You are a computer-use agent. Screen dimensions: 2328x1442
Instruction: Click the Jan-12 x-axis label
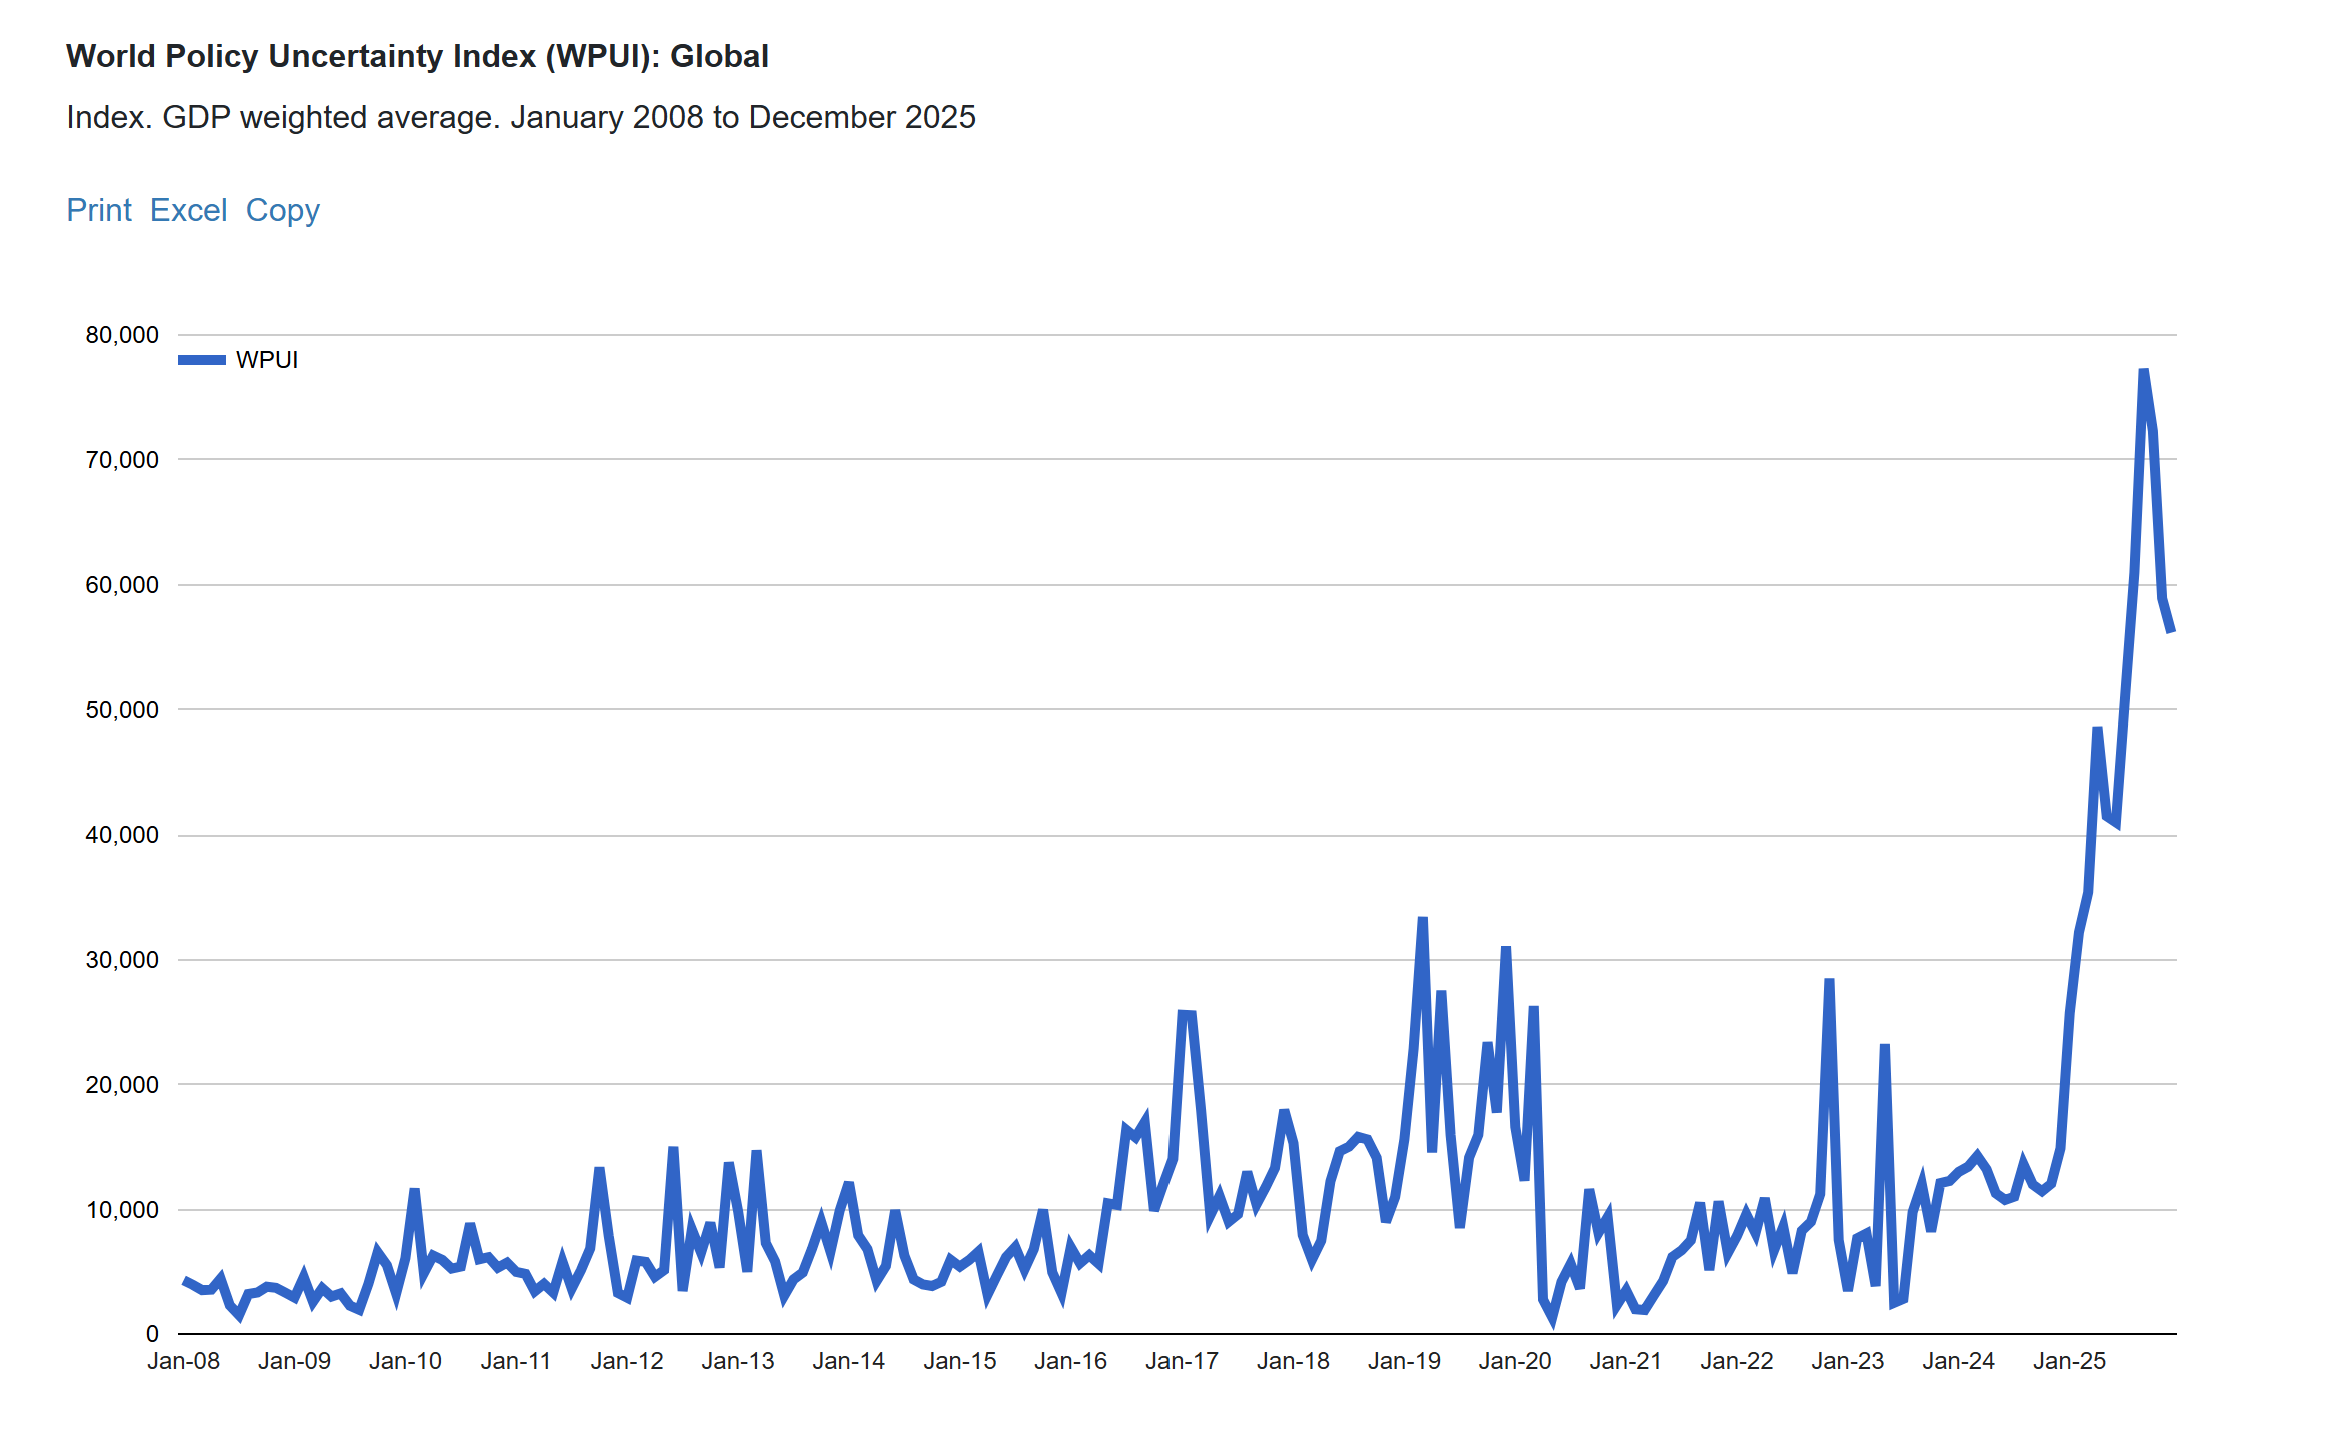click(x=627, y=1361)
